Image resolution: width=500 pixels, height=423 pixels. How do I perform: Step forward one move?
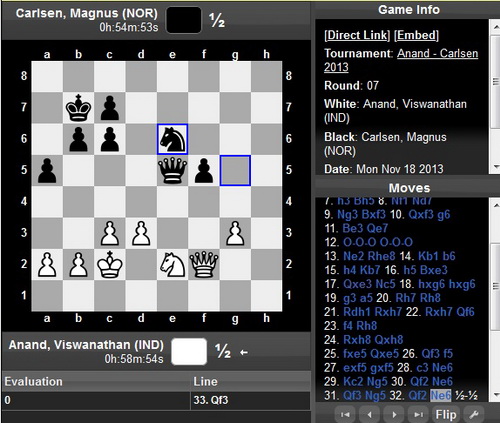394,414
